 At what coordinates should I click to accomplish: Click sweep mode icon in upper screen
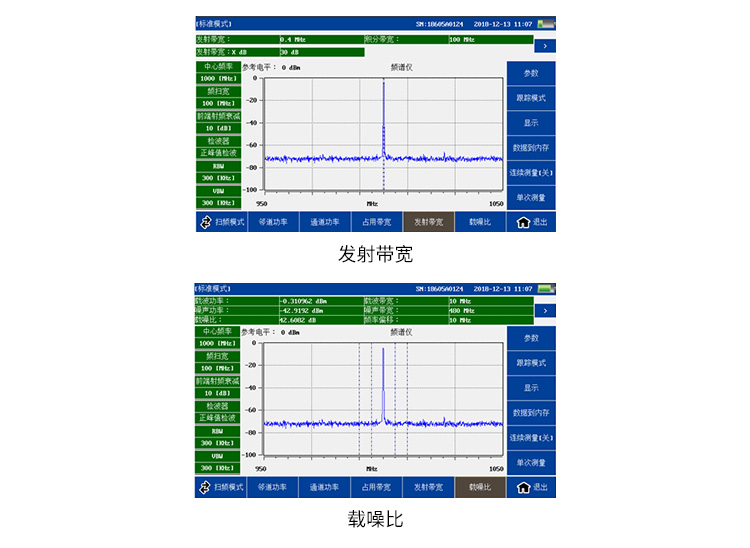[205, 222]
